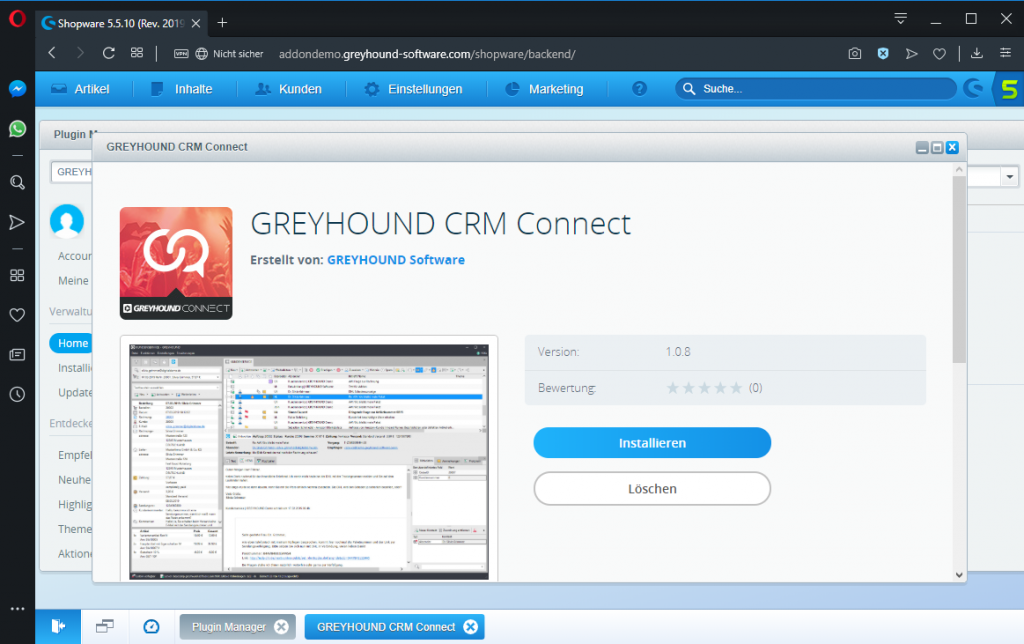The image size is (1024, 644).
Task: Click the Löschen button
Action: [652, 489]
